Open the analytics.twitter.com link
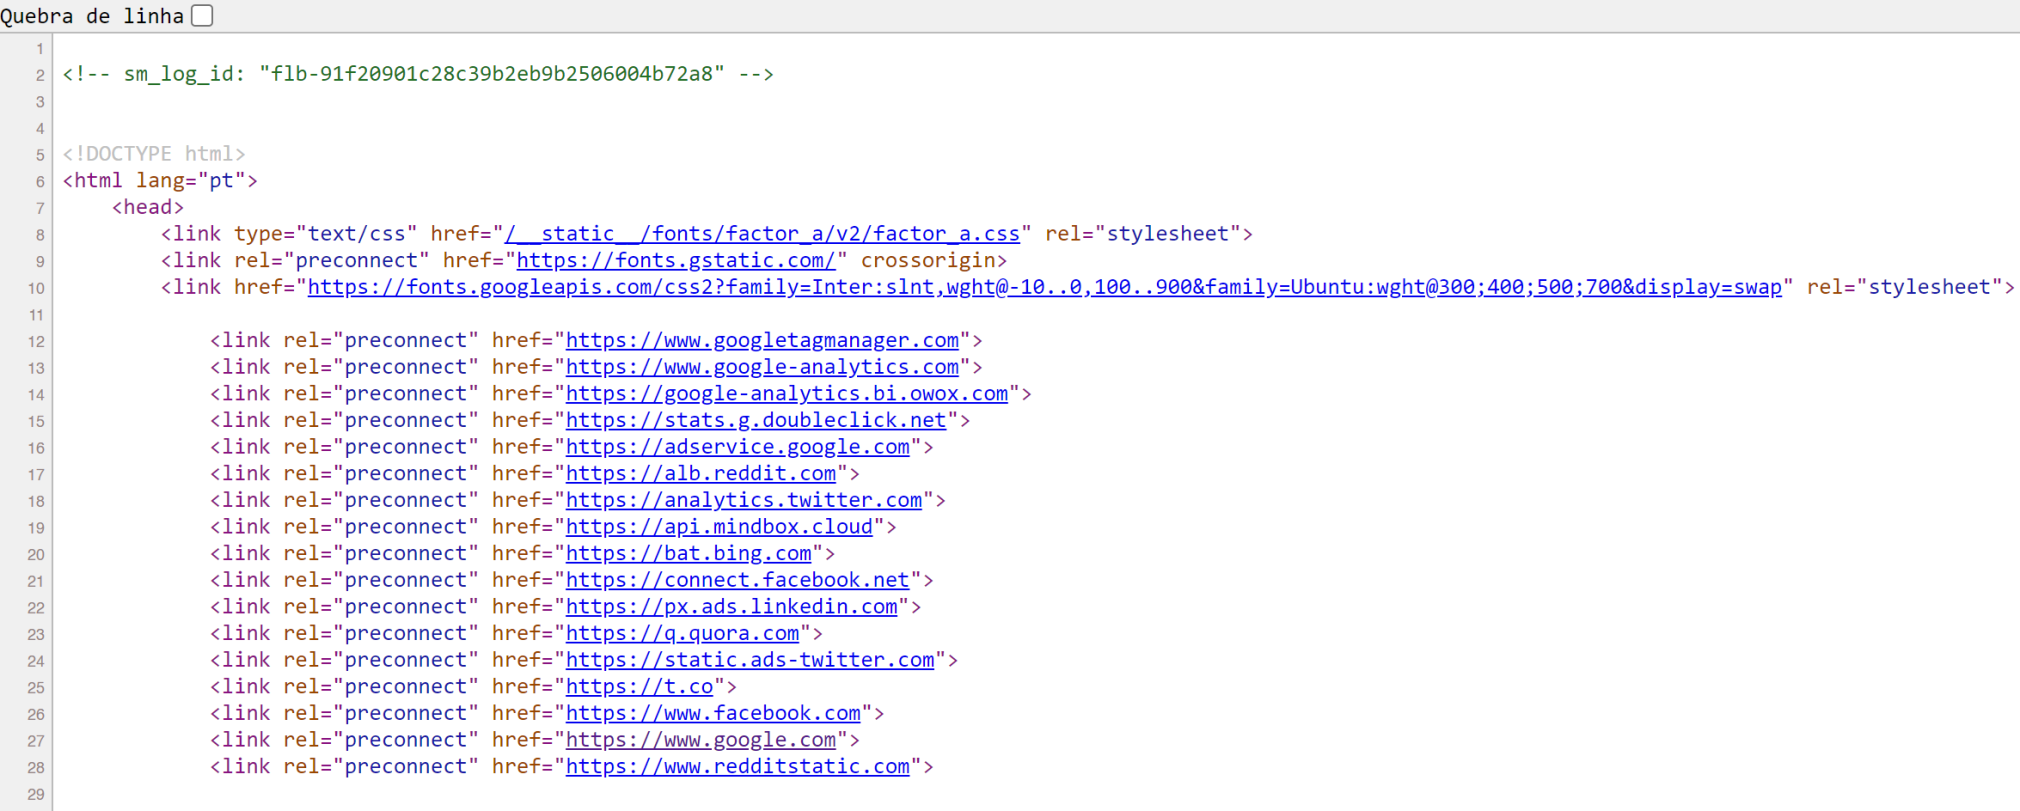2020x811 pixels. [744, 500]
